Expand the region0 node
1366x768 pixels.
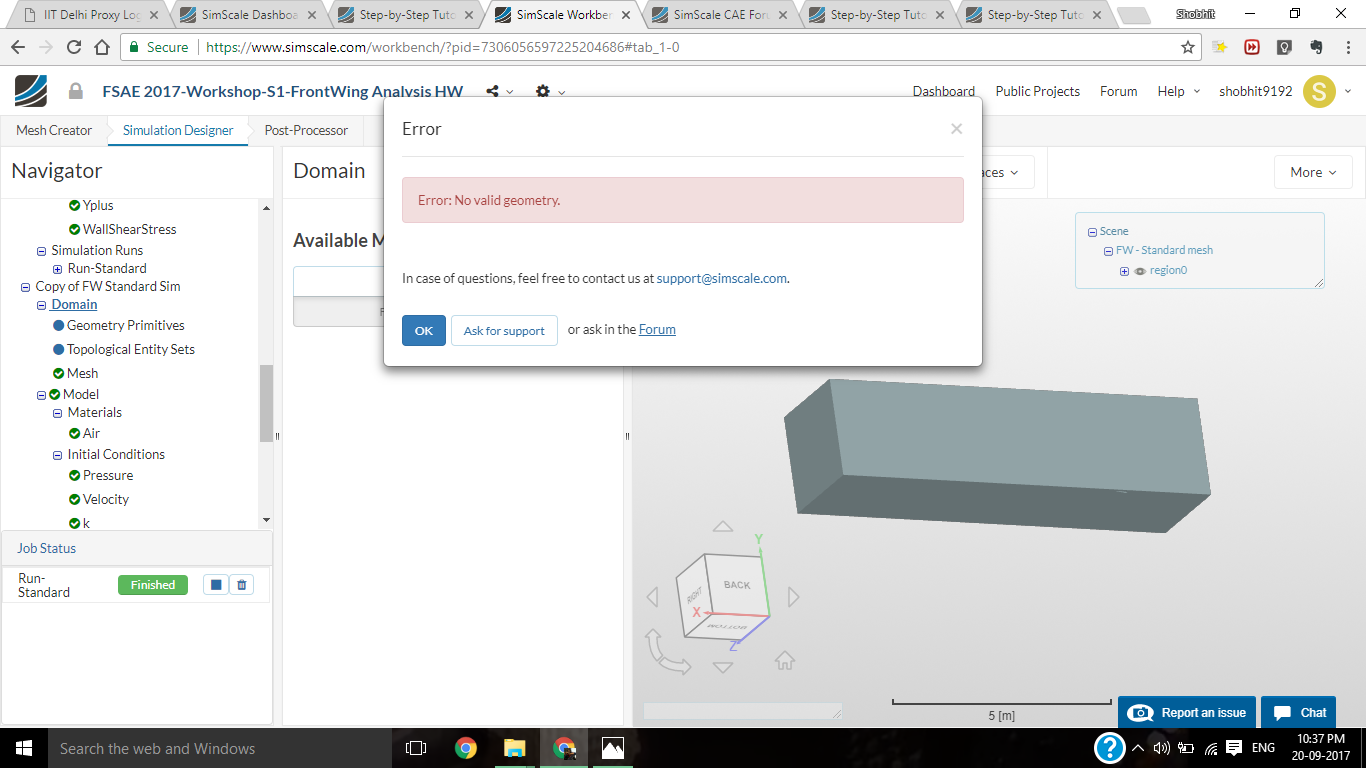[1124, 271]
